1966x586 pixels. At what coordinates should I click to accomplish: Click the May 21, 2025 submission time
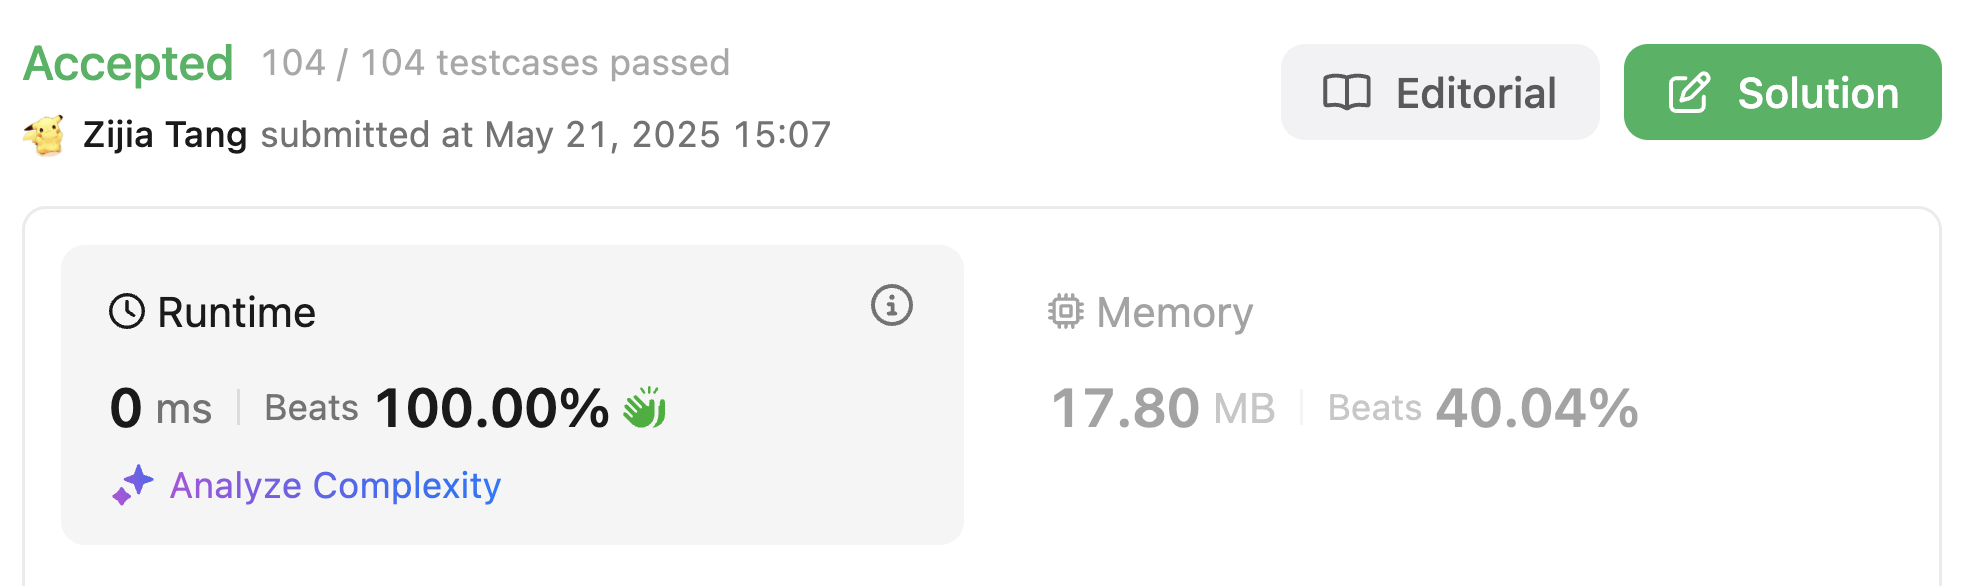[658, 135]
